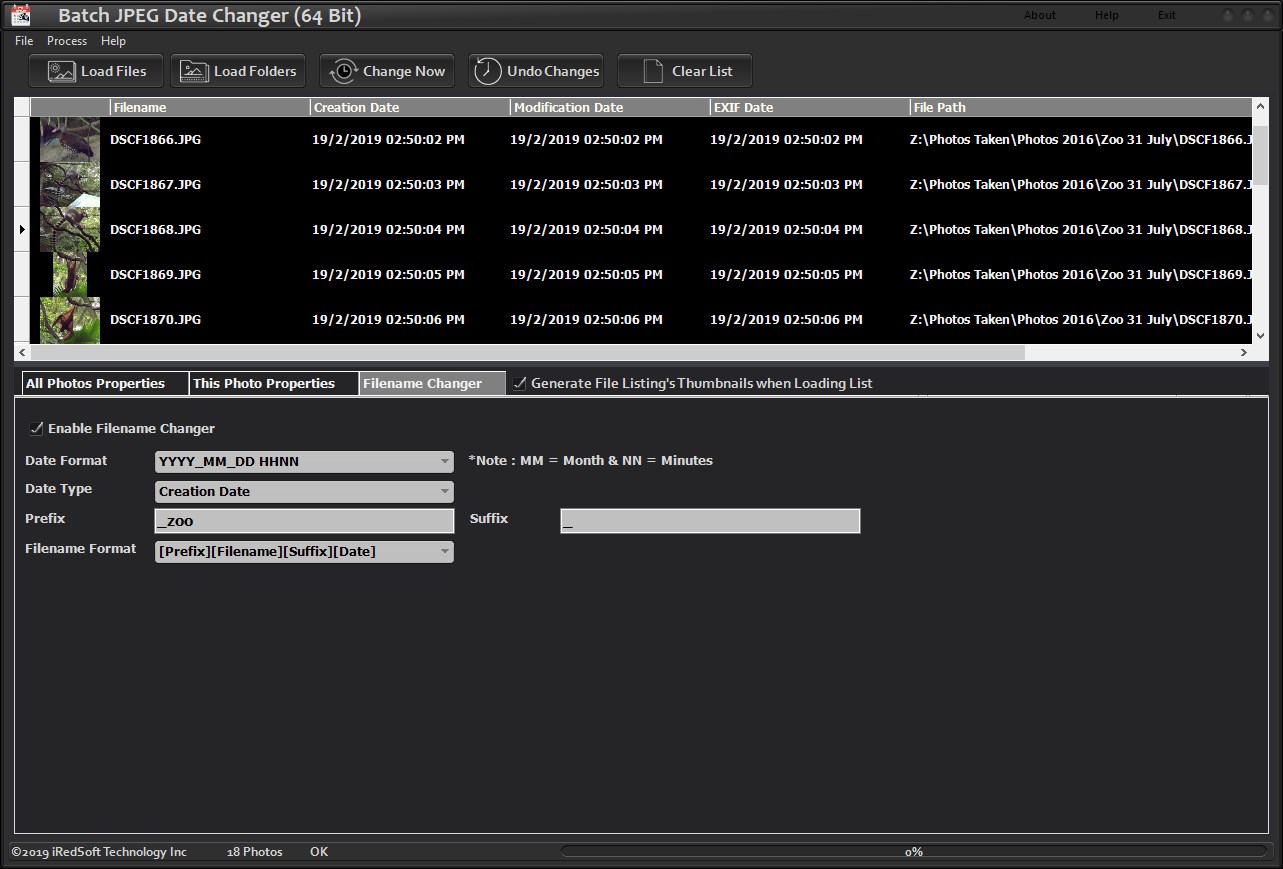The height and width of the screenshot is (869, 1283).
Task: Click into the Suffix input field
Action: [710, 521]
